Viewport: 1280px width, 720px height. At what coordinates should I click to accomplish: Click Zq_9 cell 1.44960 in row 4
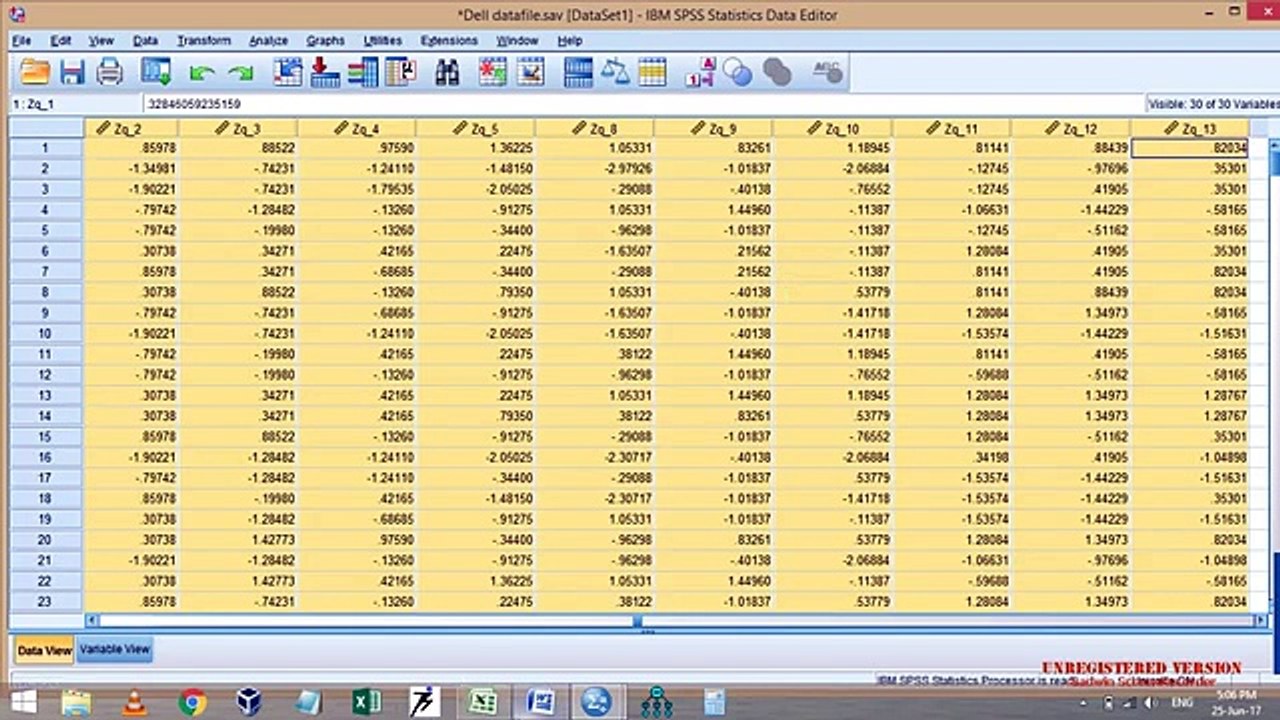(x=714, y=209)
